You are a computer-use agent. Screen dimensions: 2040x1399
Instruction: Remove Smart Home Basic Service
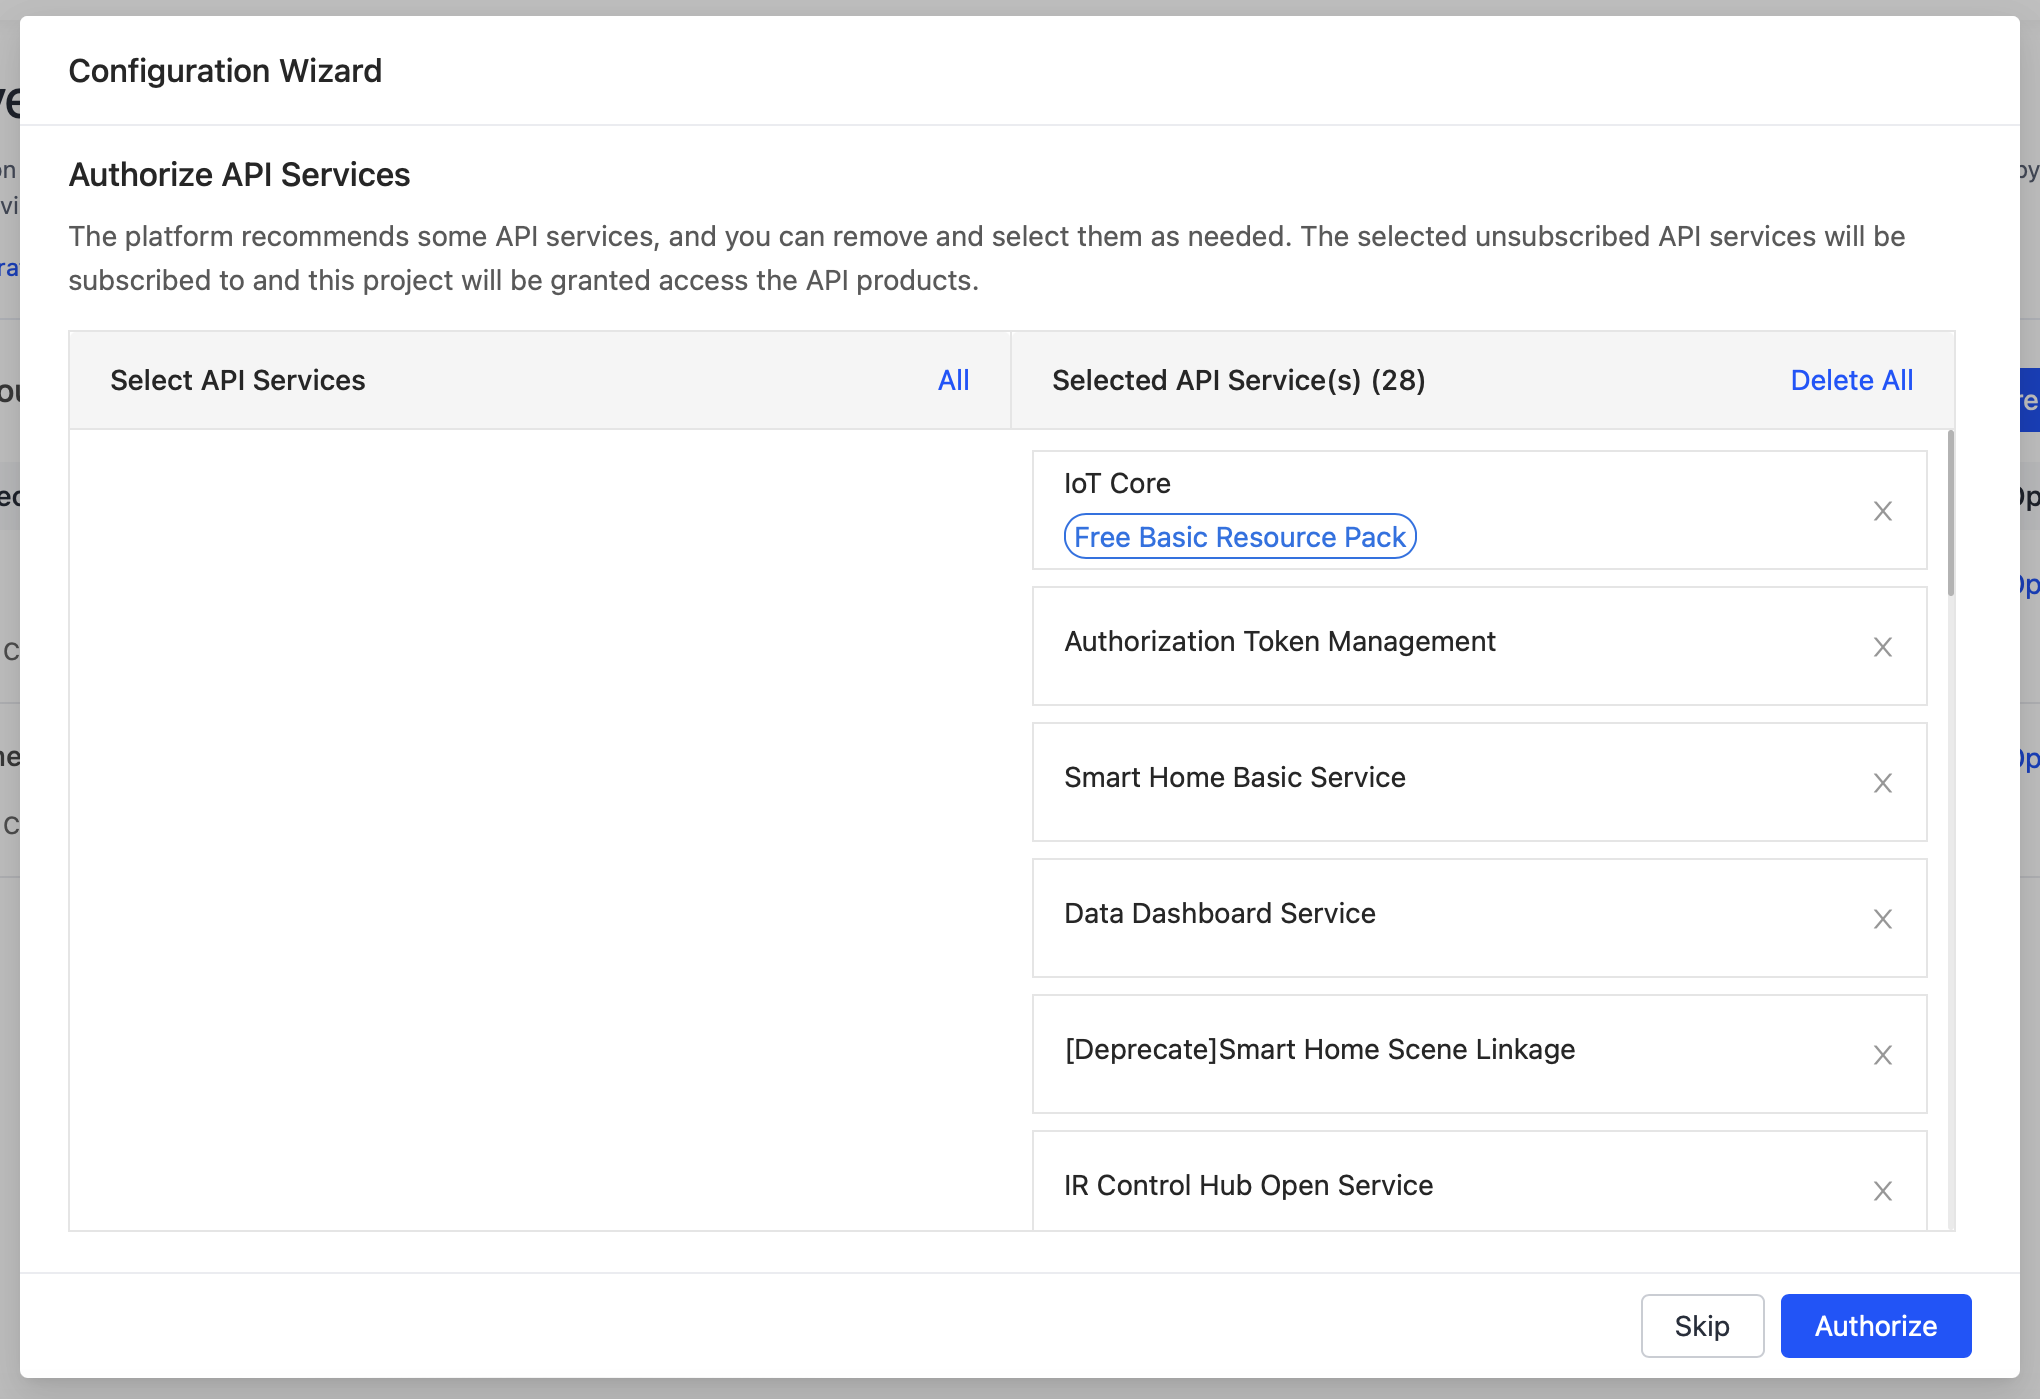coord(1883,783)
